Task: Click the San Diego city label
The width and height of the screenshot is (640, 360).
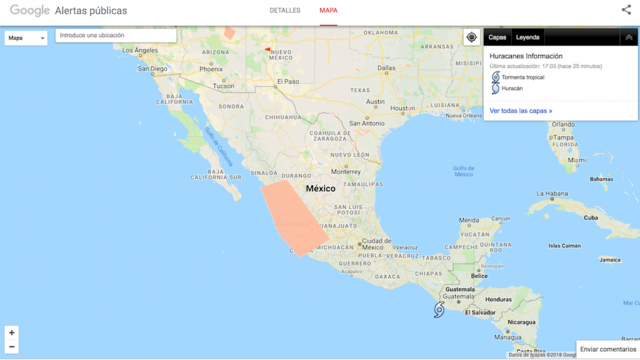Action: pos(152,69)
